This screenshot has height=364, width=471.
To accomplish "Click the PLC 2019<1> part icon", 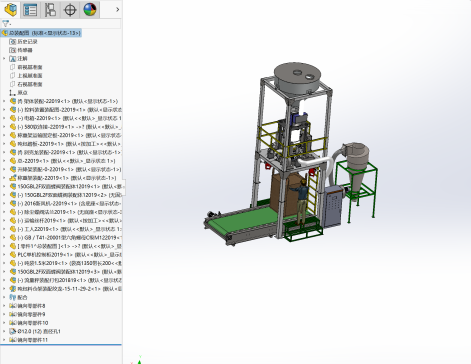I will pos(13,255).
